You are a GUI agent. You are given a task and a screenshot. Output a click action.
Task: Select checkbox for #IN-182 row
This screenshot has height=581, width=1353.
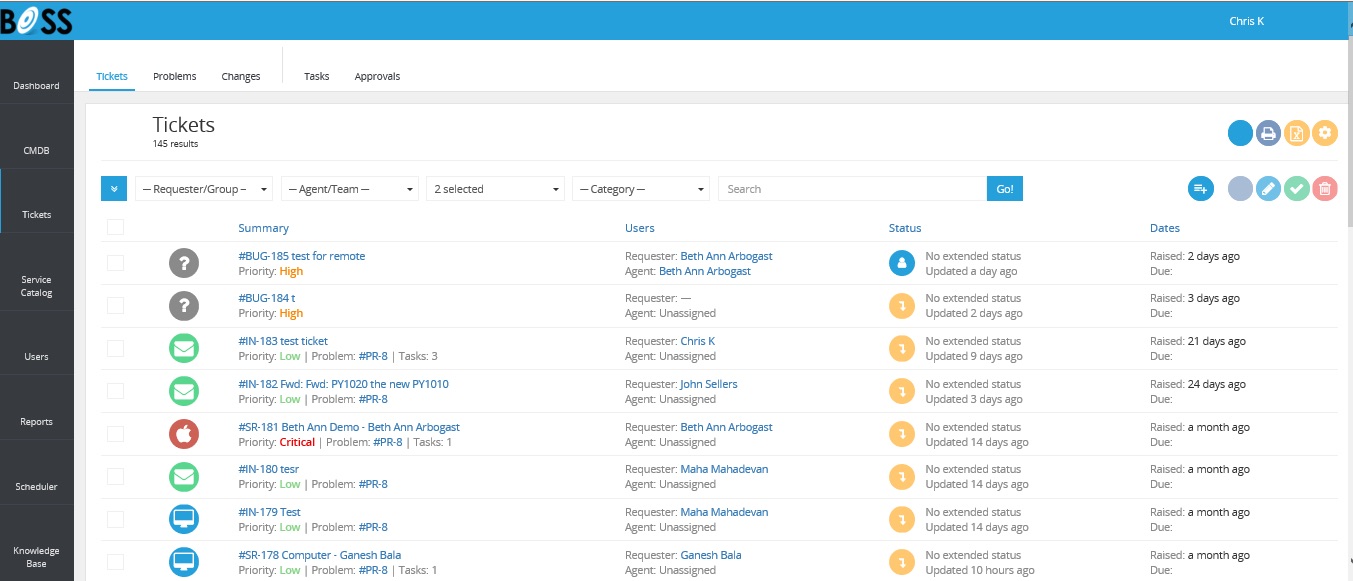115,391
